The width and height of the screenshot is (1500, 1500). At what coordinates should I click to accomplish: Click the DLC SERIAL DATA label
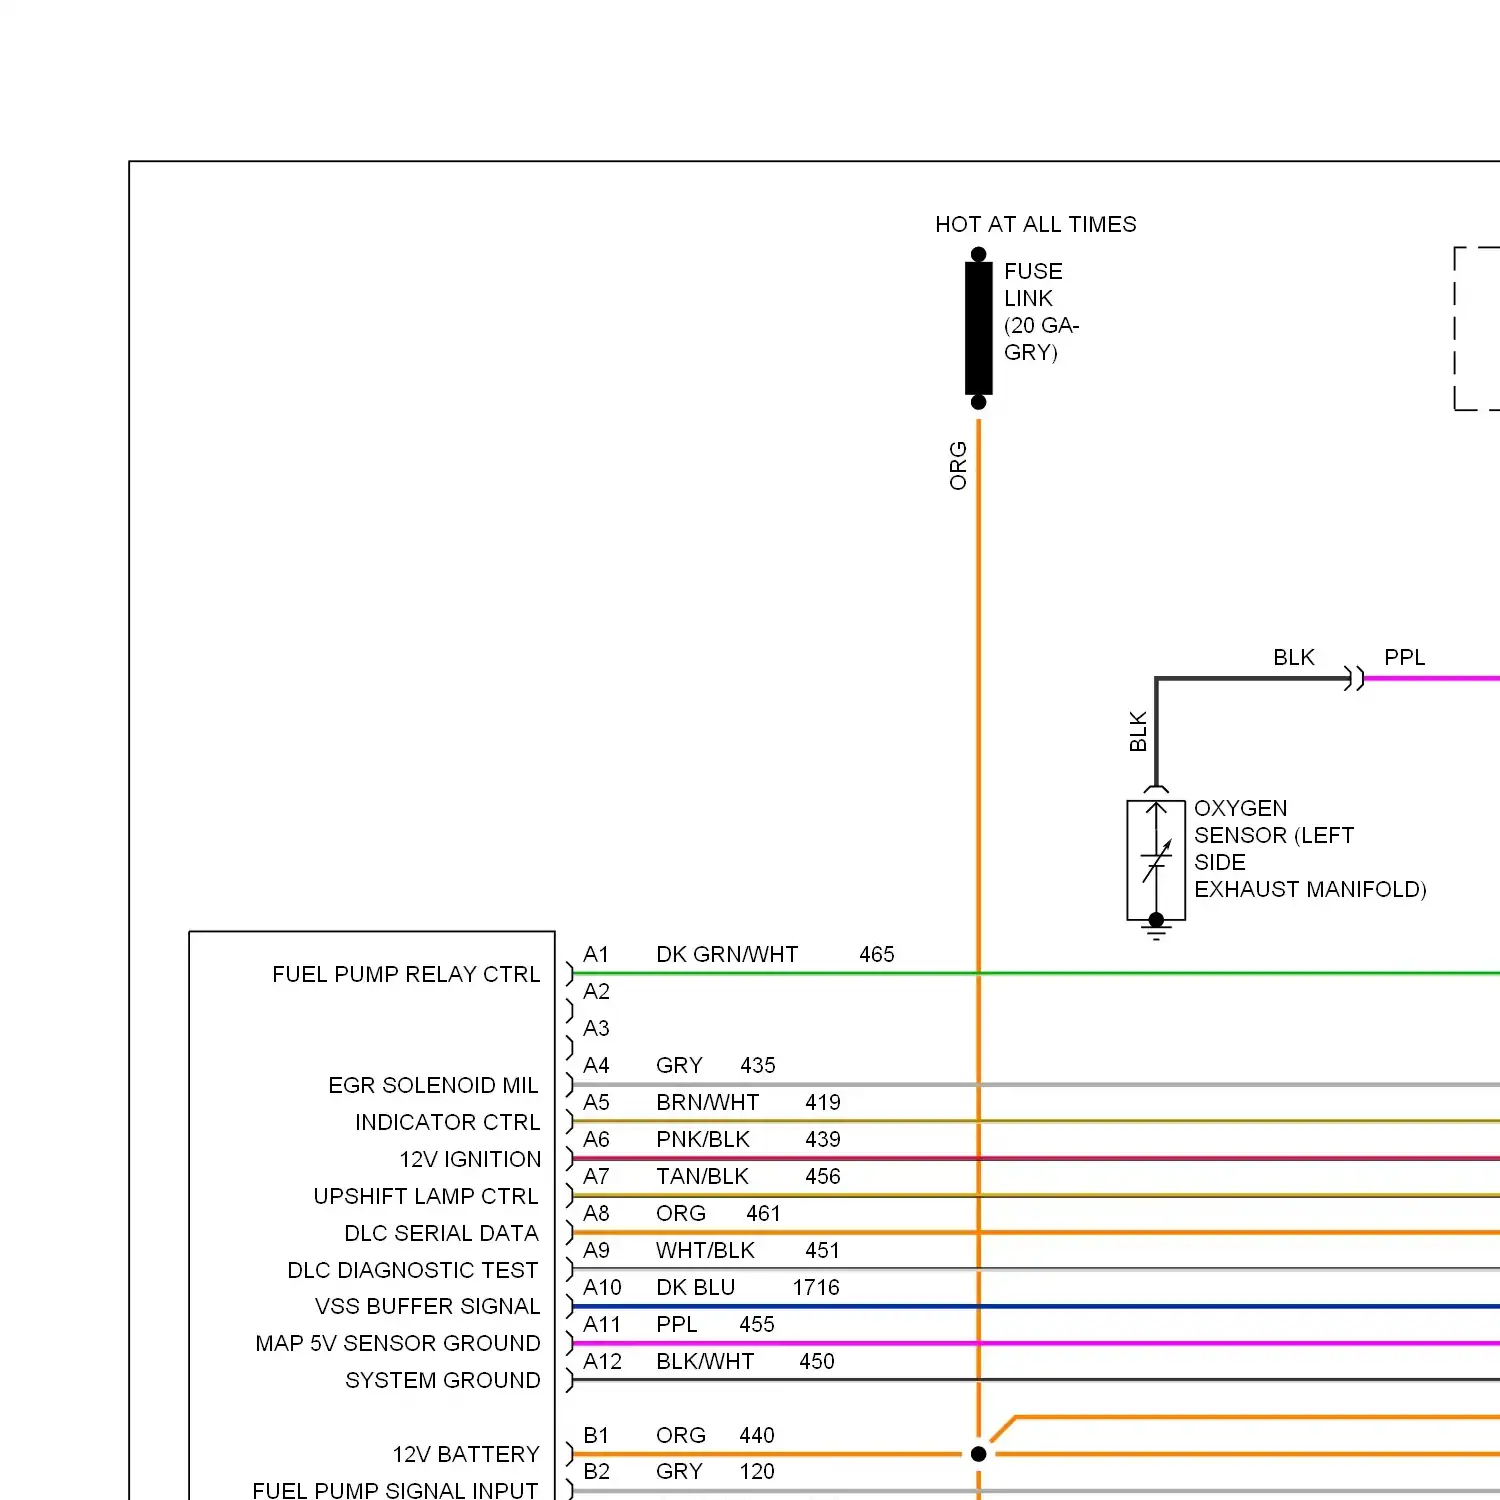(441, 1233)
